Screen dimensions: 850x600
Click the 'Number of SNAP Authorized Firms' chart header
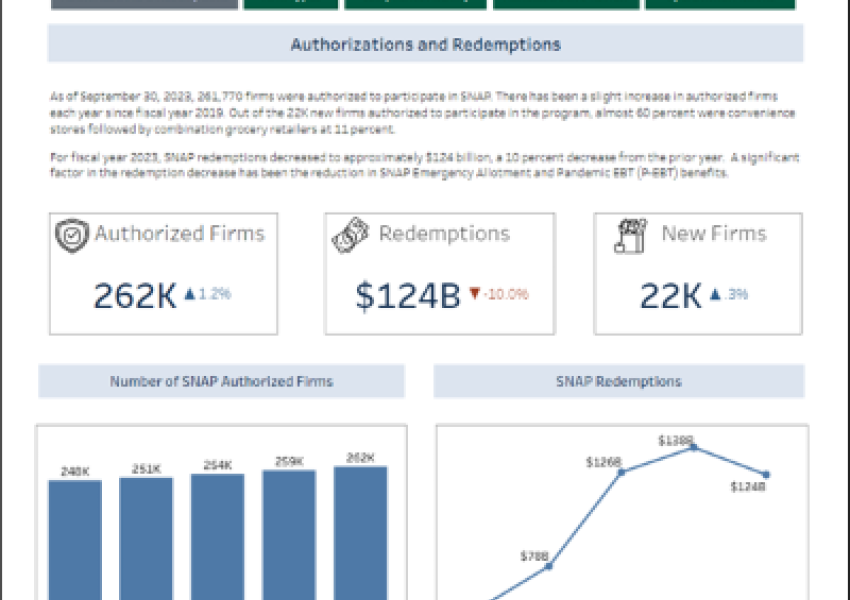(x=221, y=381)
